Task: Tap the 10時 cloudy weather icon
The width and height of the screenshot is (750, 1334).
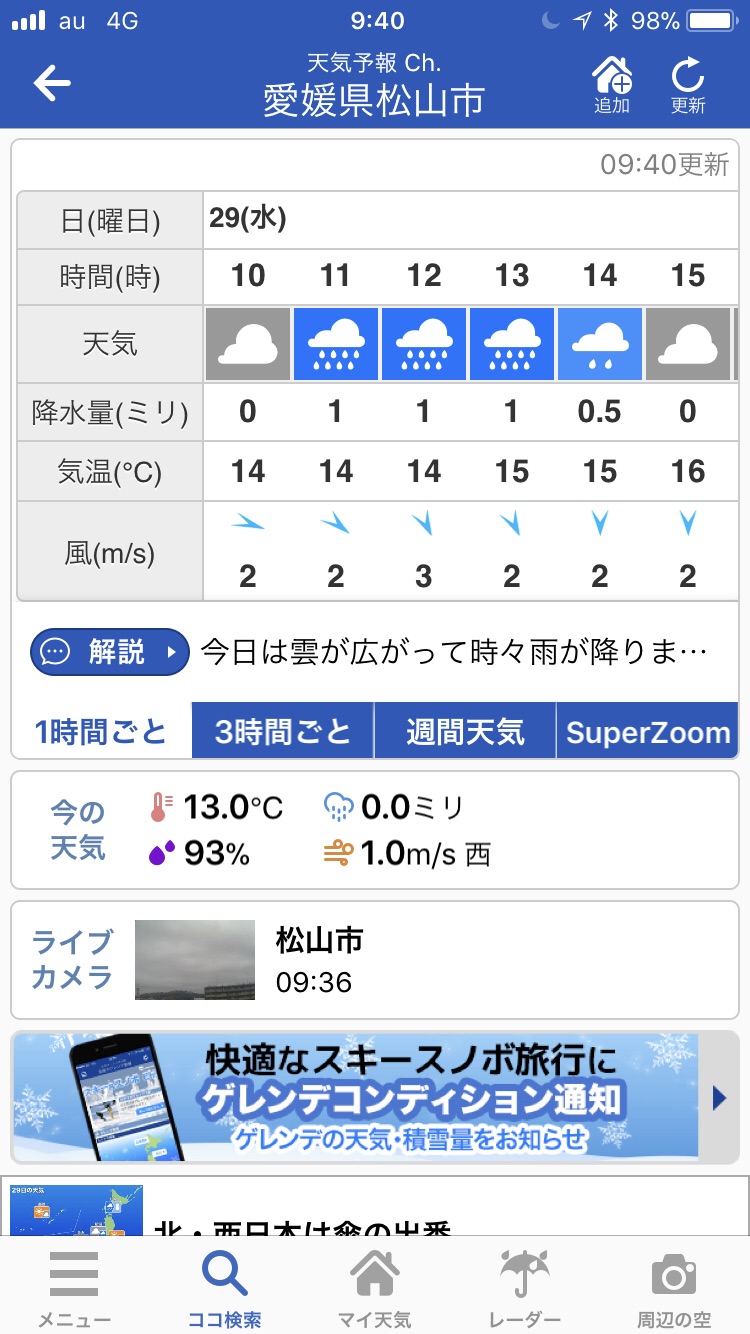Action: pos(248,345)
